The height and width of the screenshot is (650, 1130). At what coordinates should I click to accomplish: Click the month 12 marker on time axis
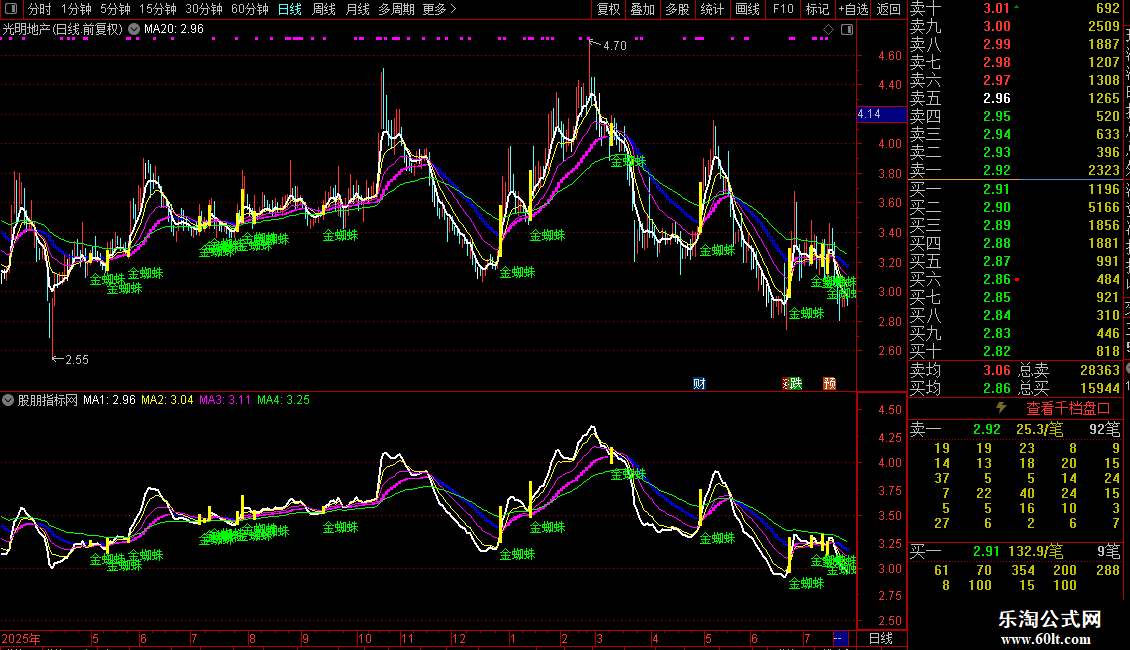459,638
